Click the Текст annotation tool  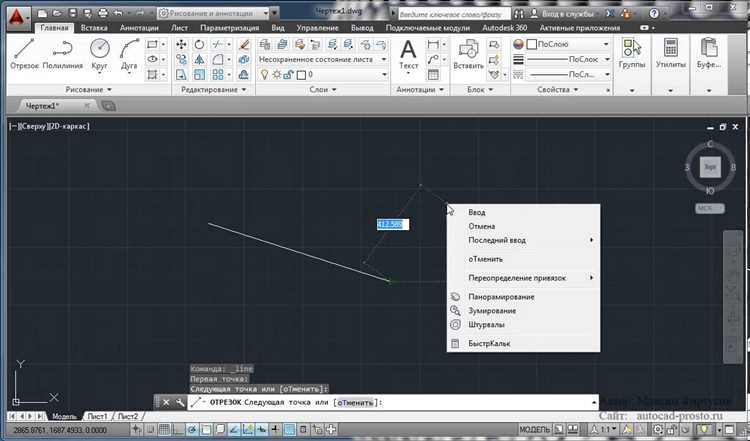(408, 55)
